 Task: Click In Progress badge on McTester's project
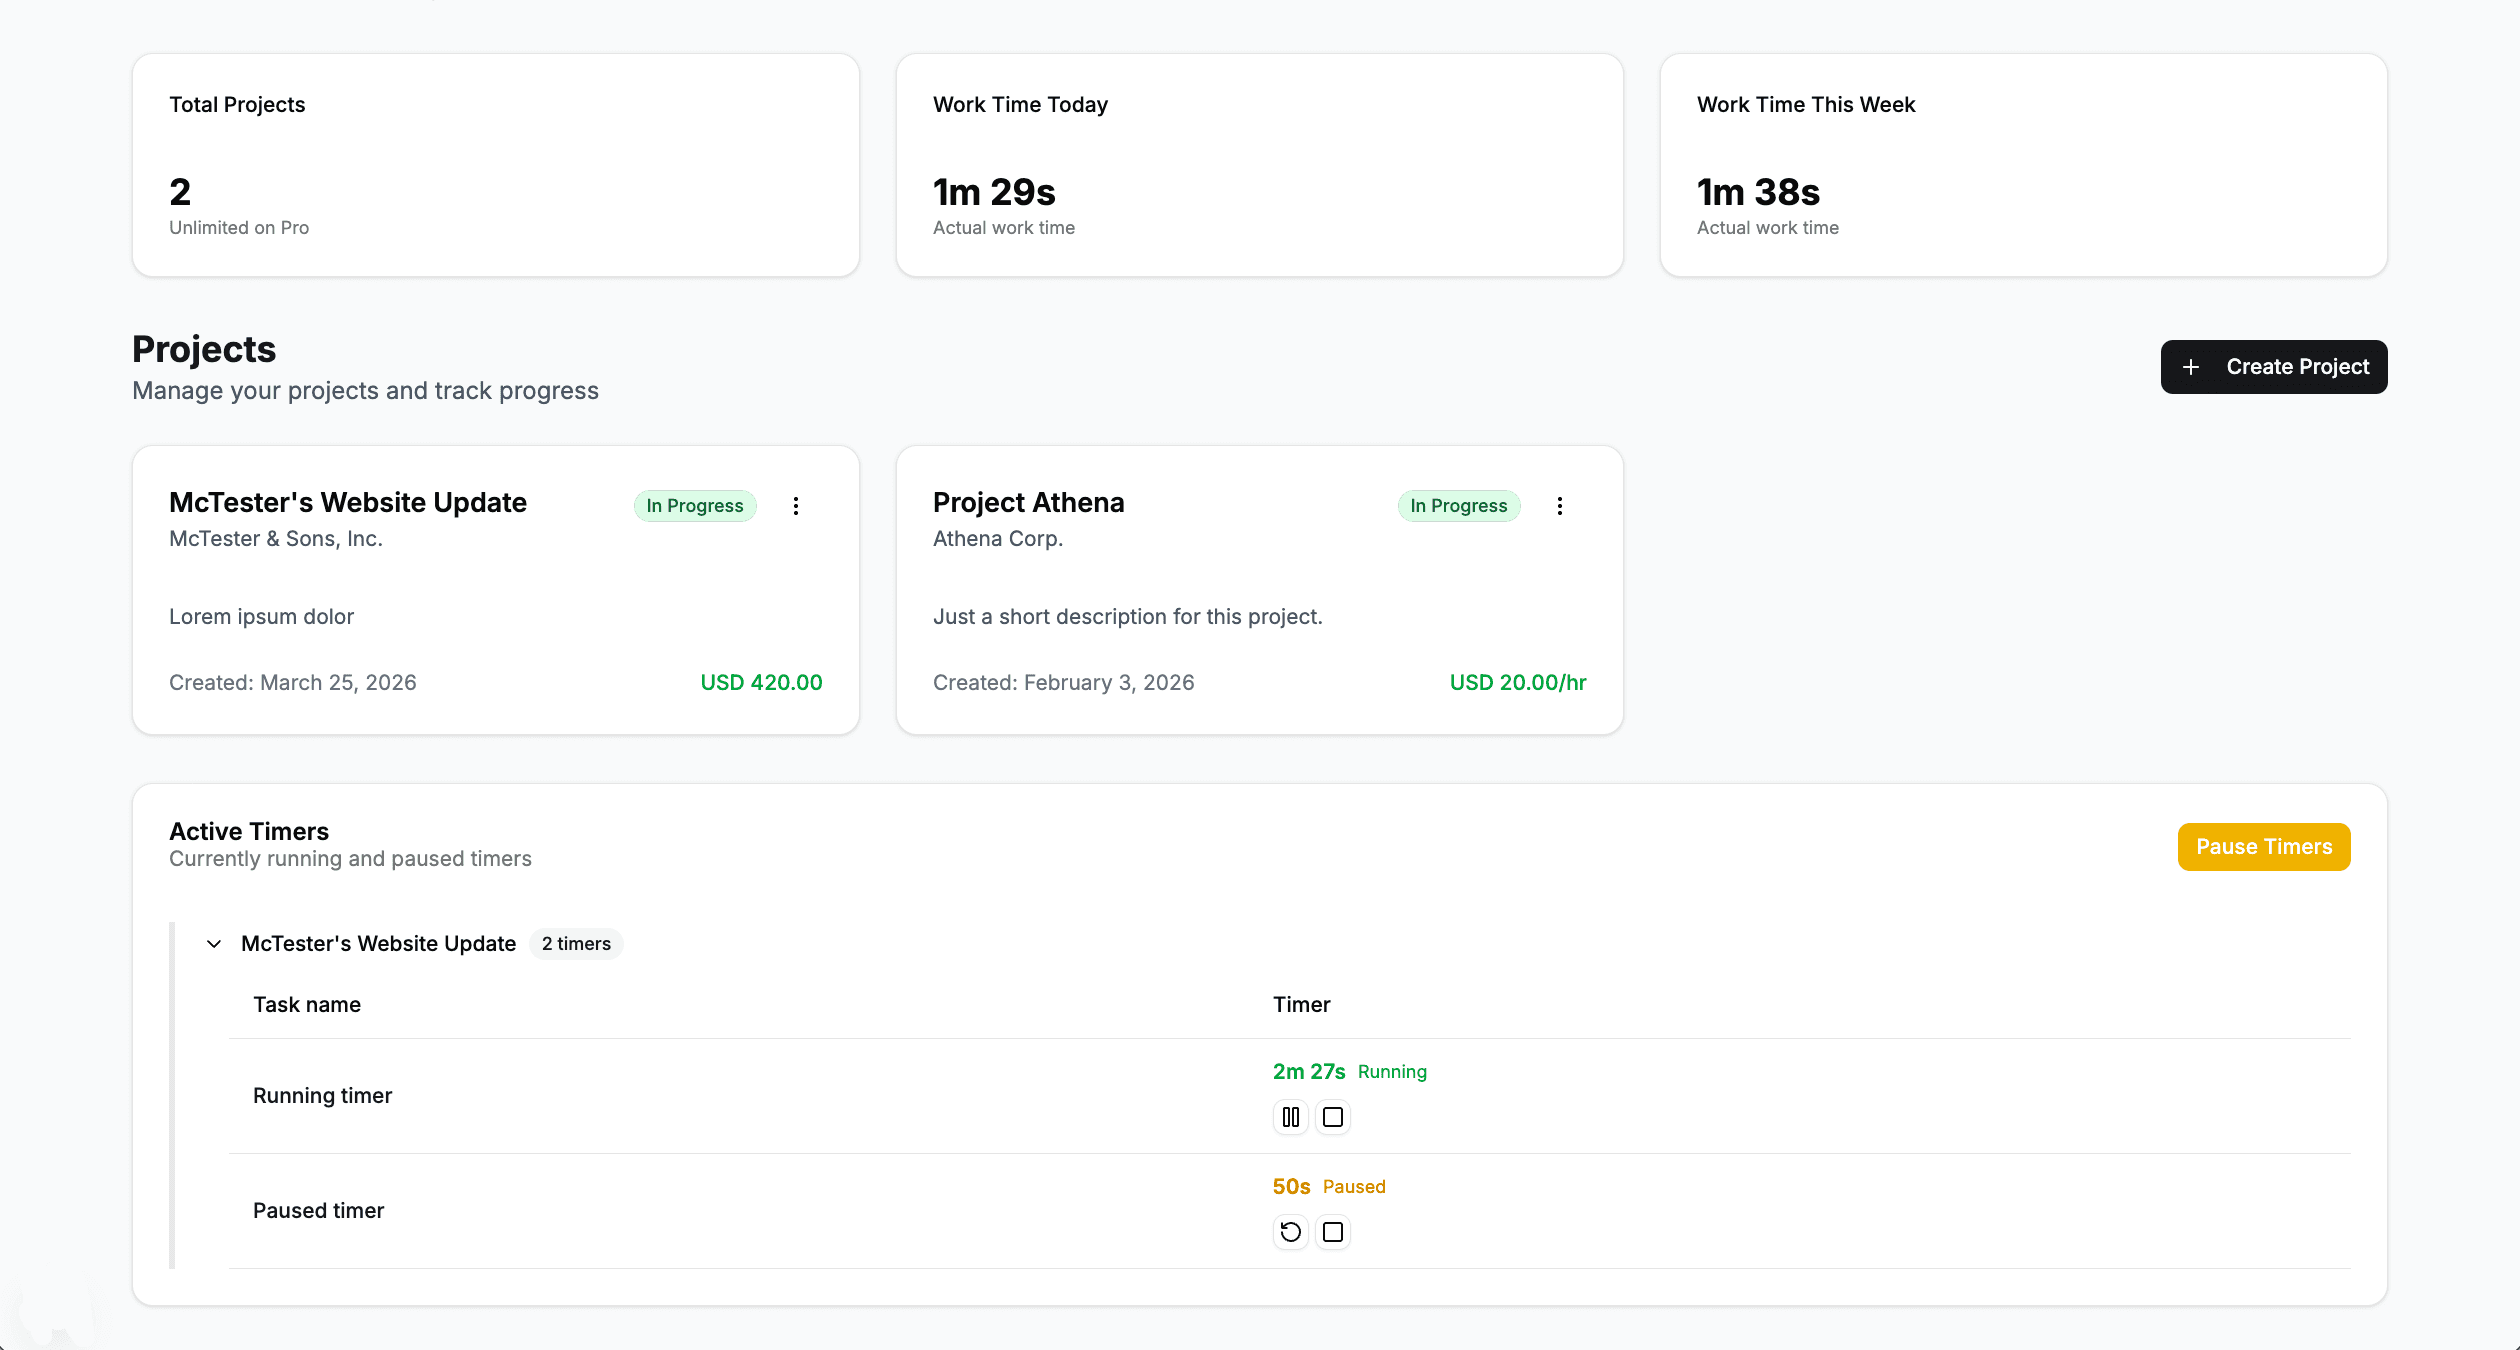[x=695, y=506]
